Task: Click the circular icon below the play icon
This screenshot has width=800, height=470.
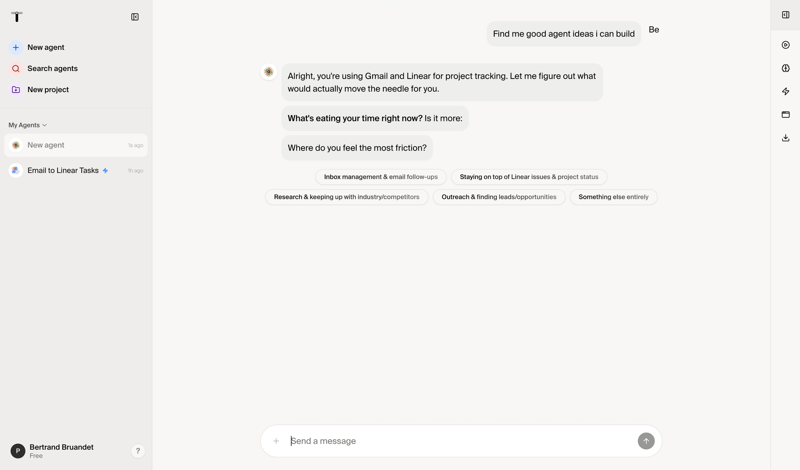Action: pyautogui.click(x=786, y=68)
